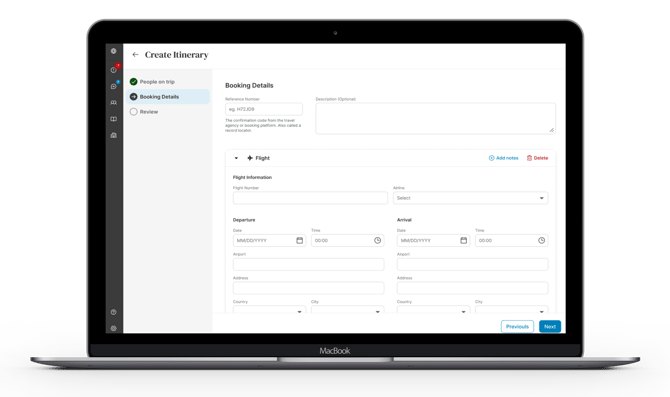Click the Create Itinerary title
Image resolution: width=670 pixels, height=397 pixels.
[176, 55]
